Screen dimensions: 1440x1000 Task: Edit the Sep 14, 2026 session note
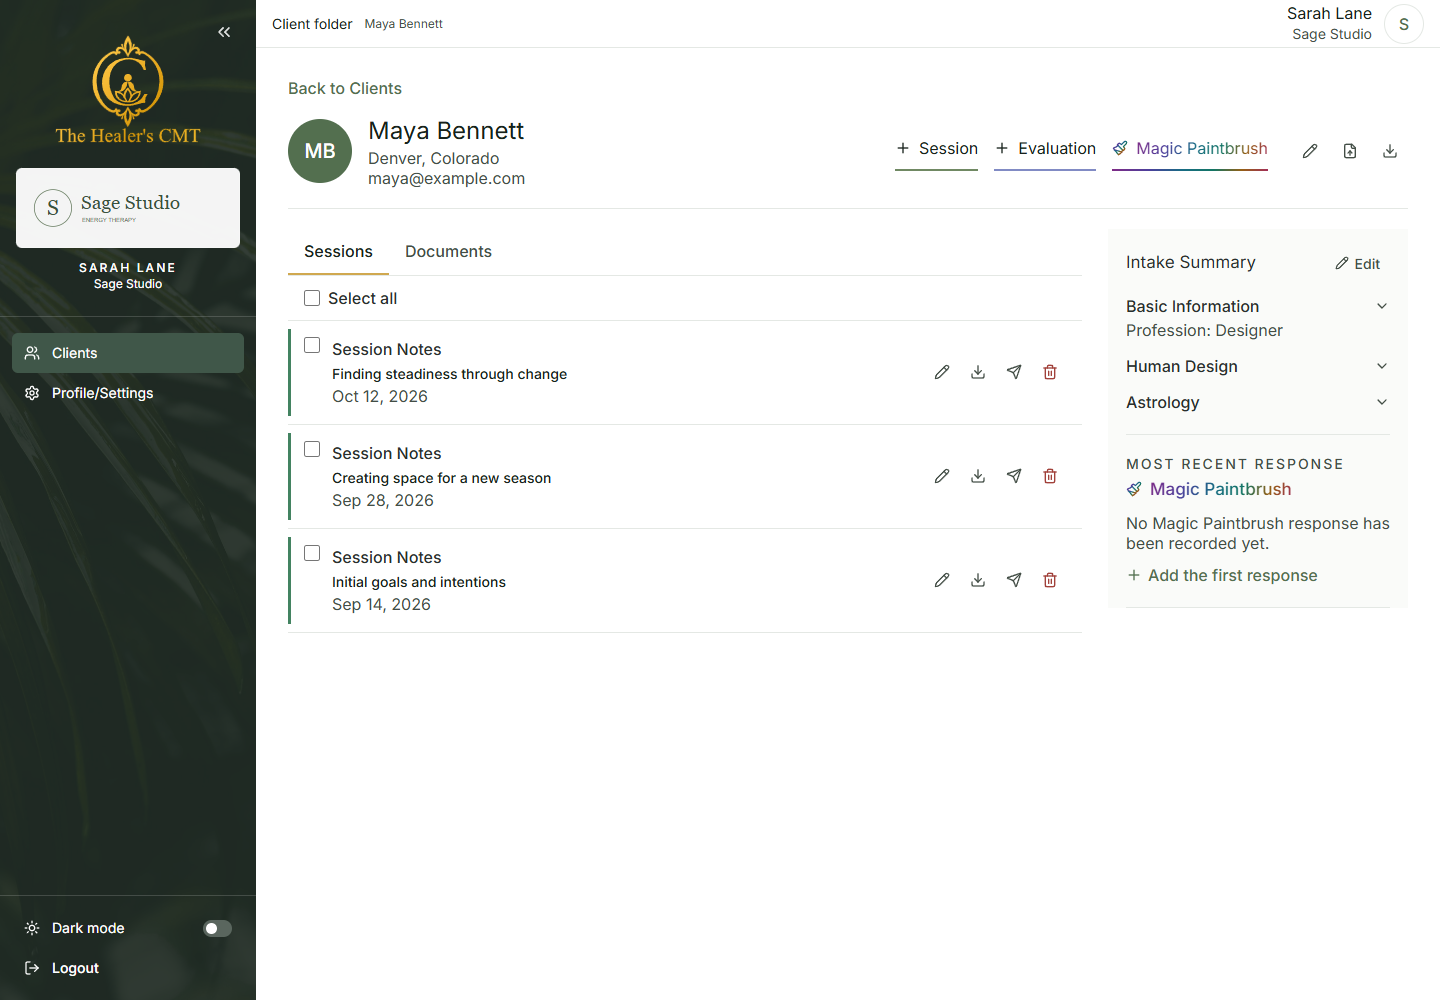(x=942, y=580)
